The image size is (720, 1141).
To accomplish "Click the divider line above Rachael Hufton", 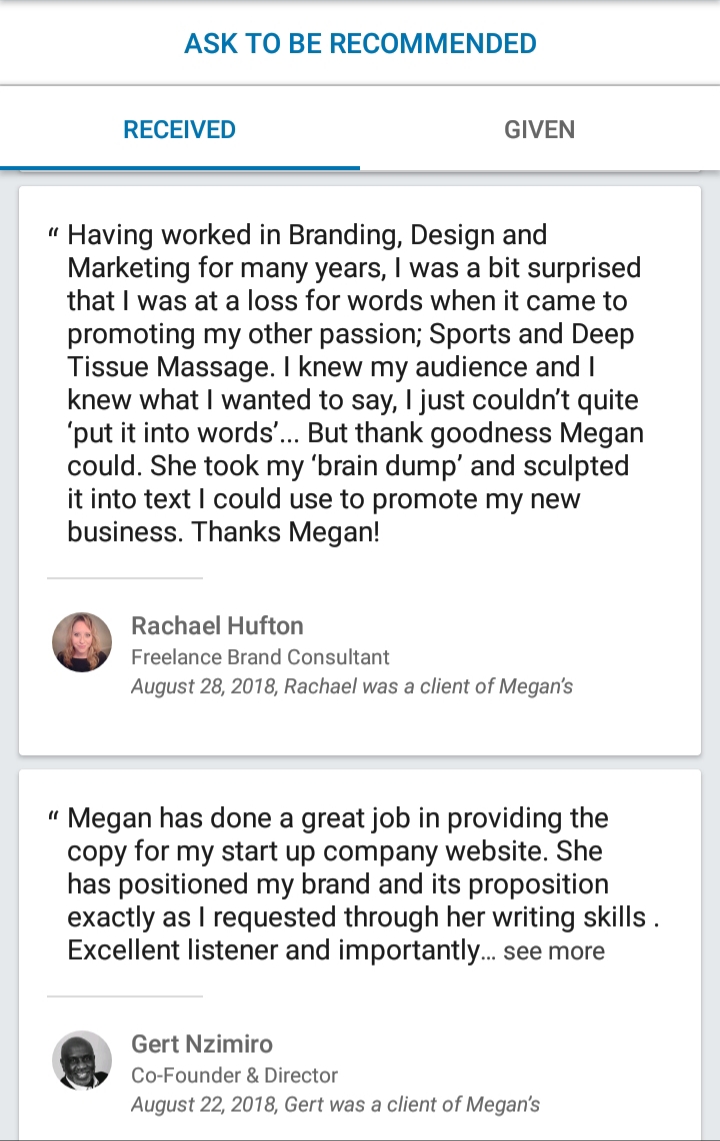I will [x=125, y=578].
